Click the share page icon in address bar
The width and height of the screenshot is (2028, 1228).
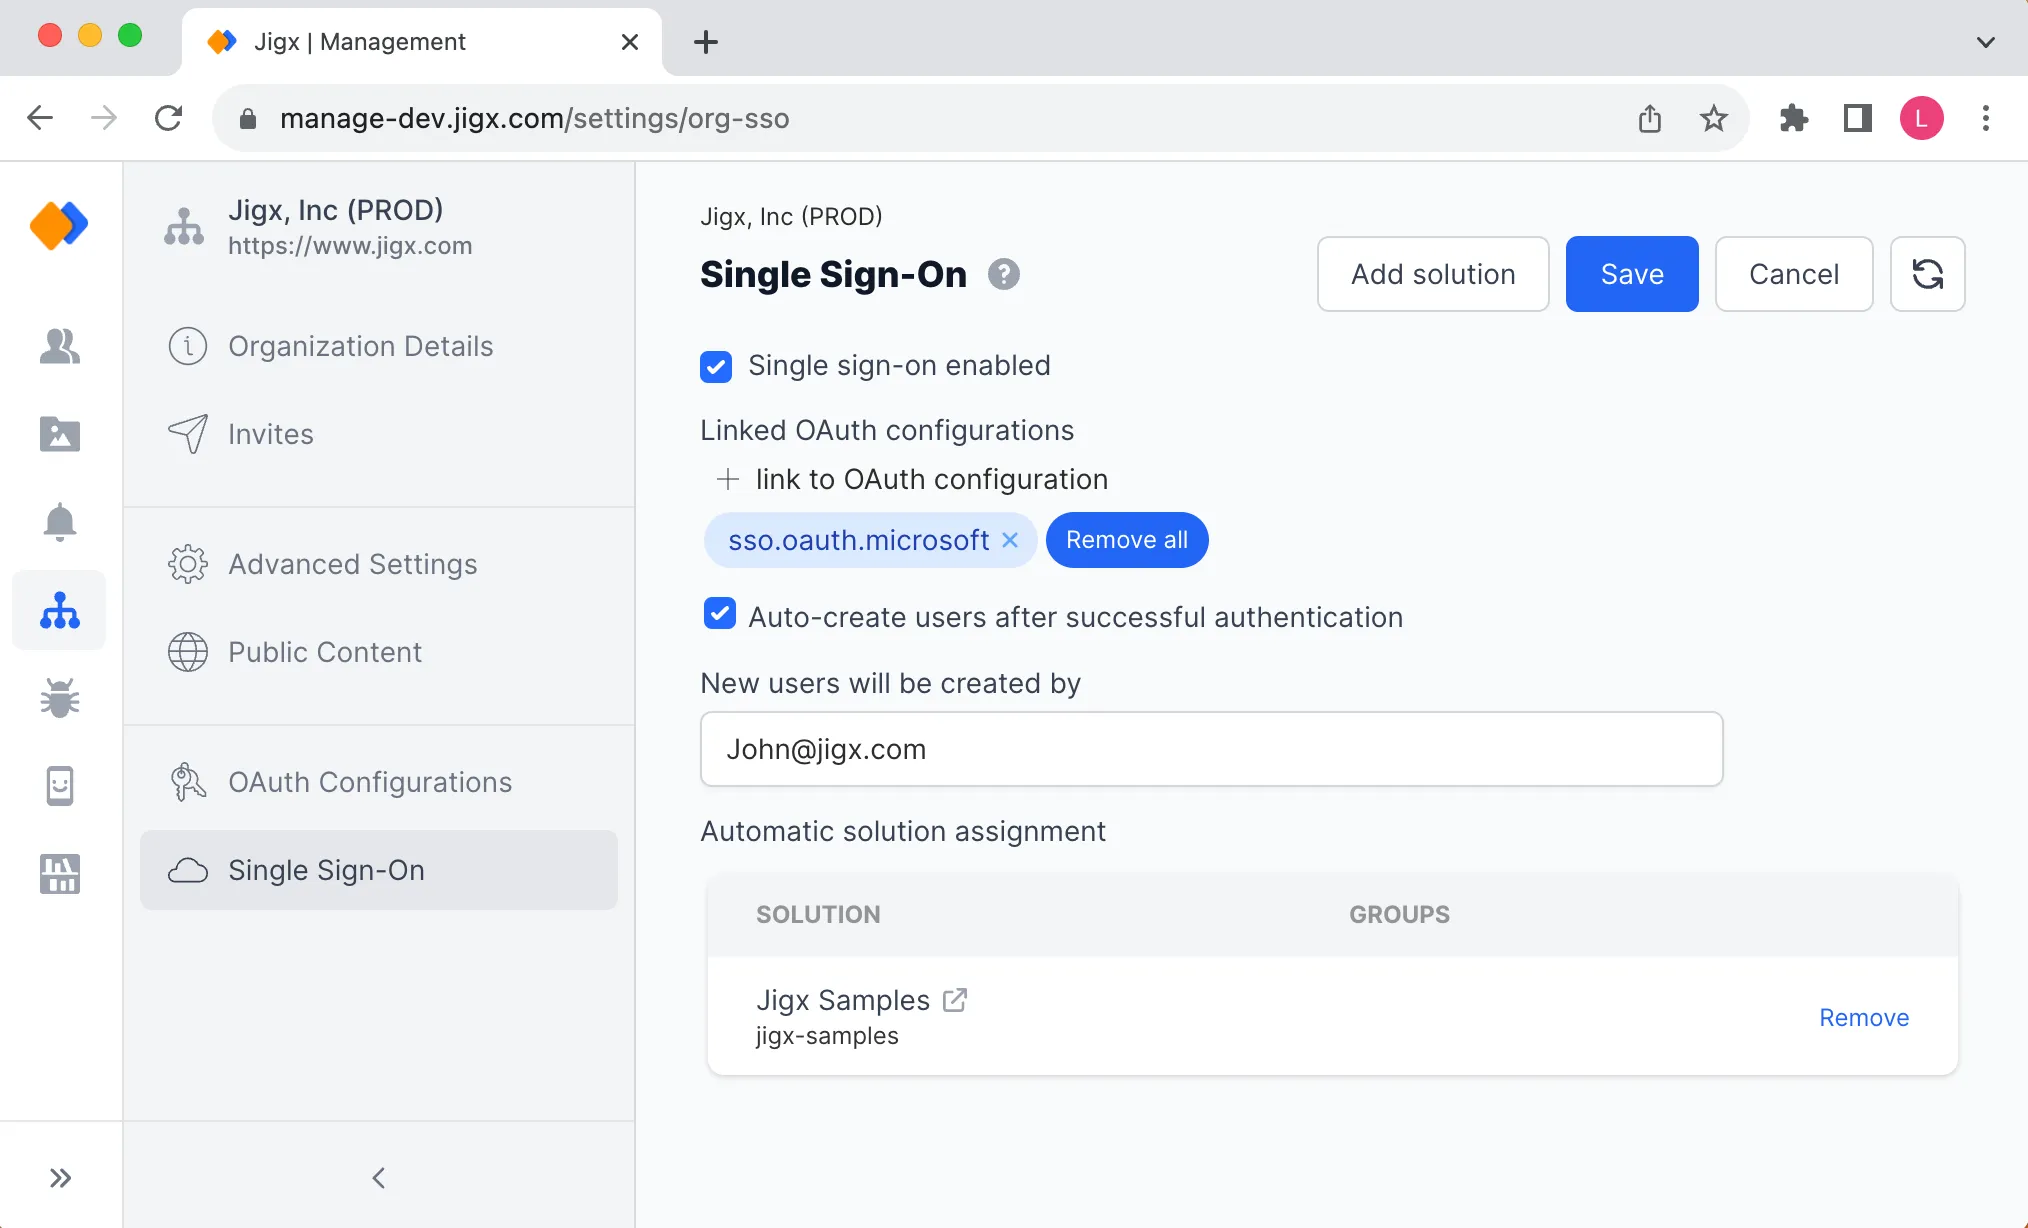[x=1650, y=118]
